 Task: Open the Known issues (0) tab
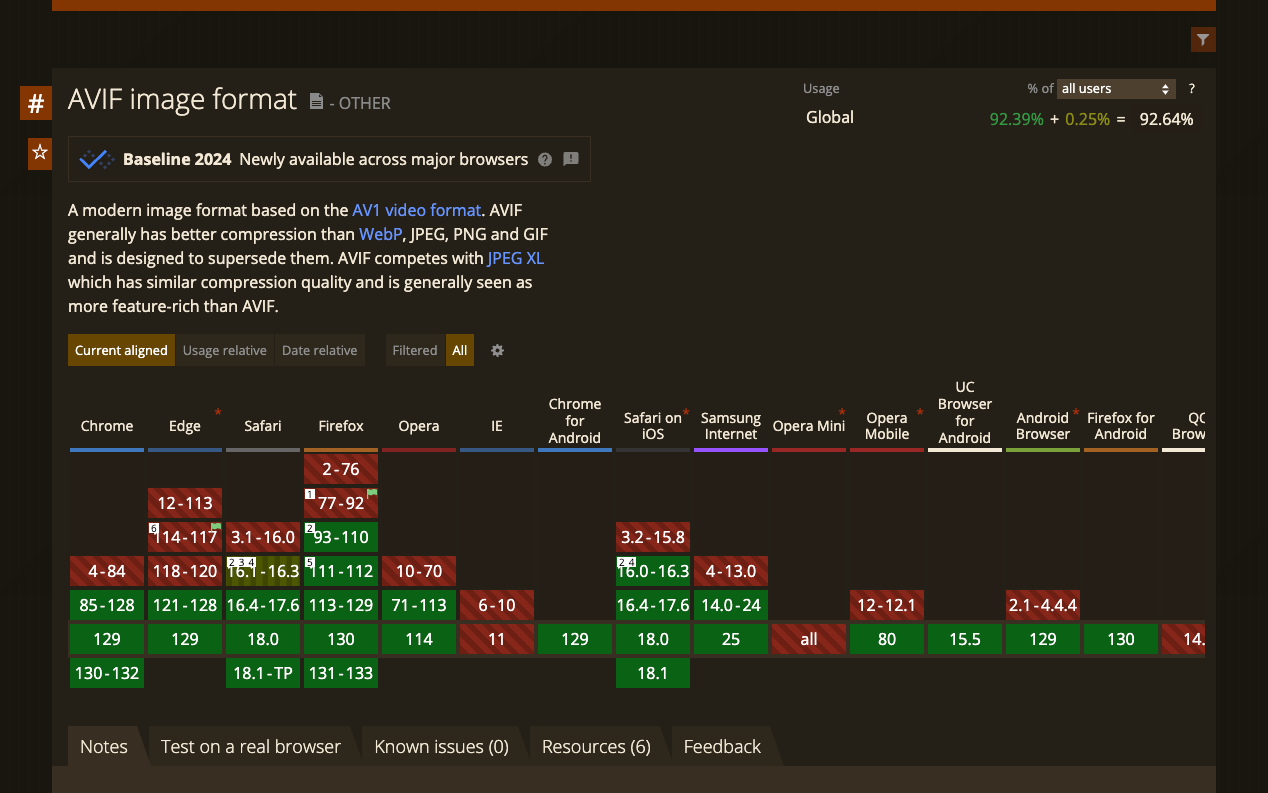coord(442,746)
